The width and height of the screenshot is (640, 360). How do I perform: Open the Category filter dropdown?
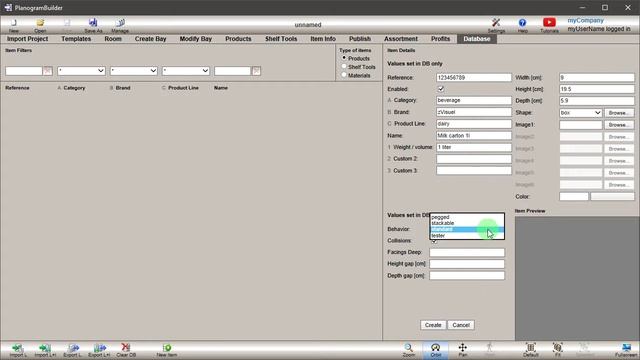coord(81,71)
